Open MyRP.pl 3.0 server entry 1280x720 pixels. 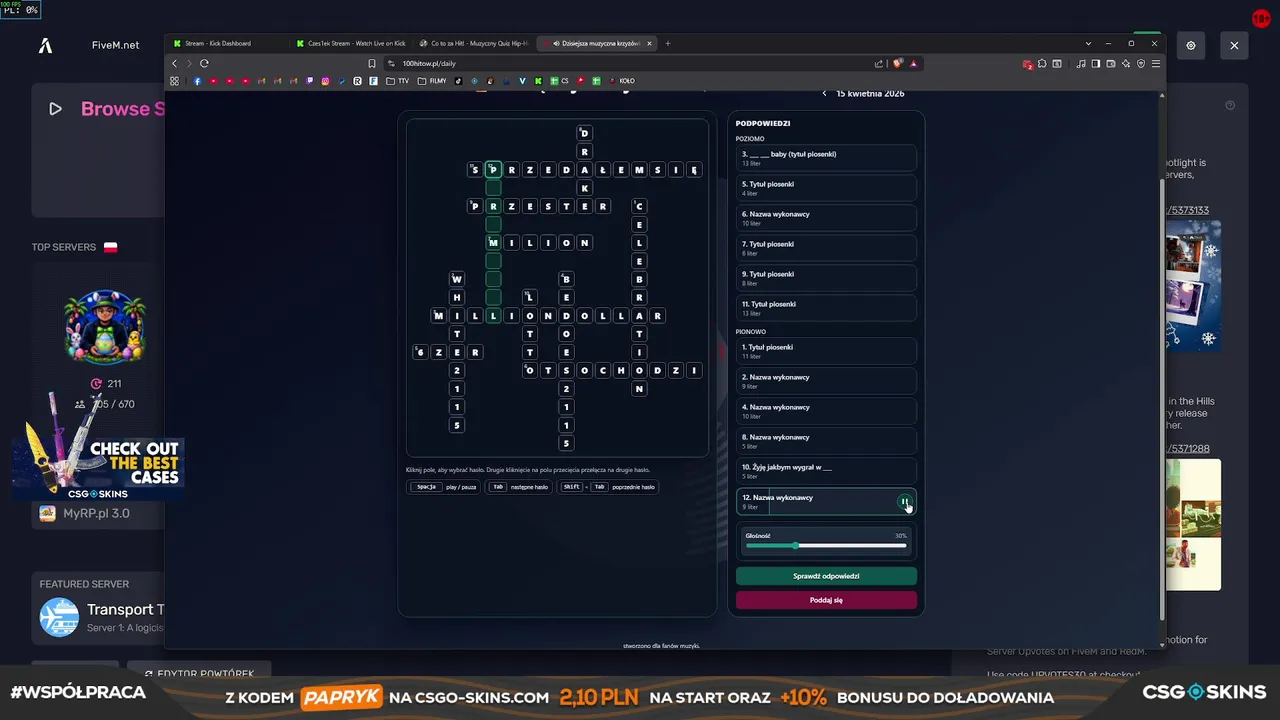pos(98,513)
